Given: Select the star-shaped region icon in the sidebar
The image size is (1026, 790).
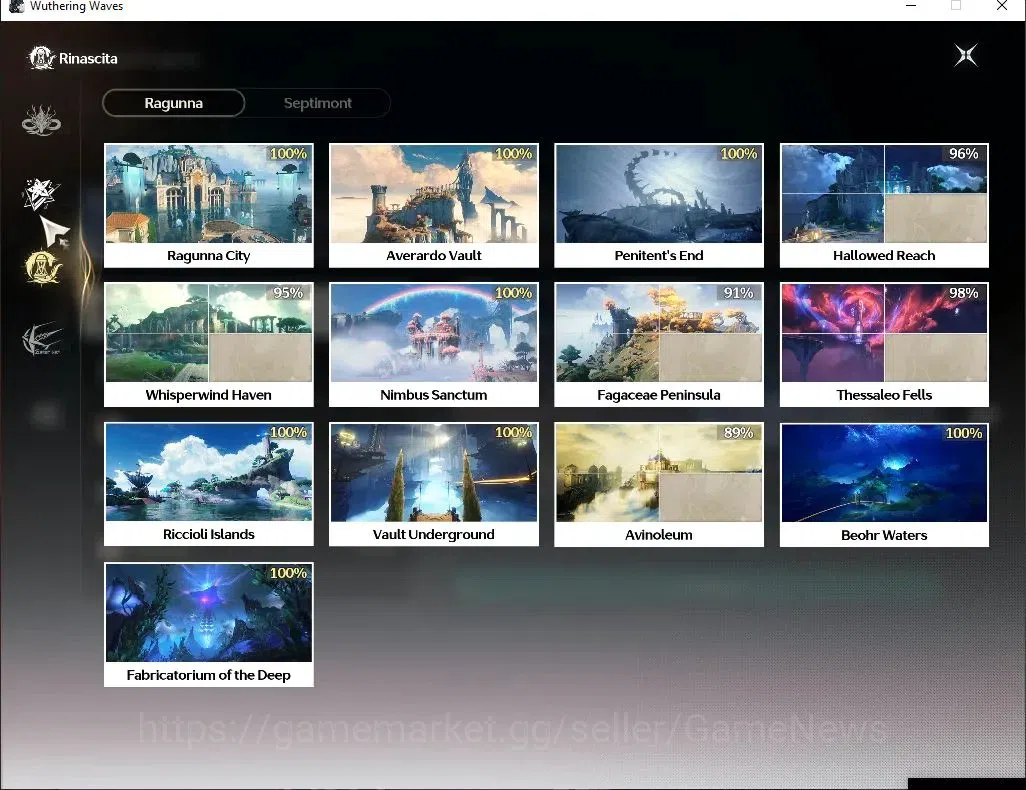Looking at the screenshot, I should coord(40,194).
